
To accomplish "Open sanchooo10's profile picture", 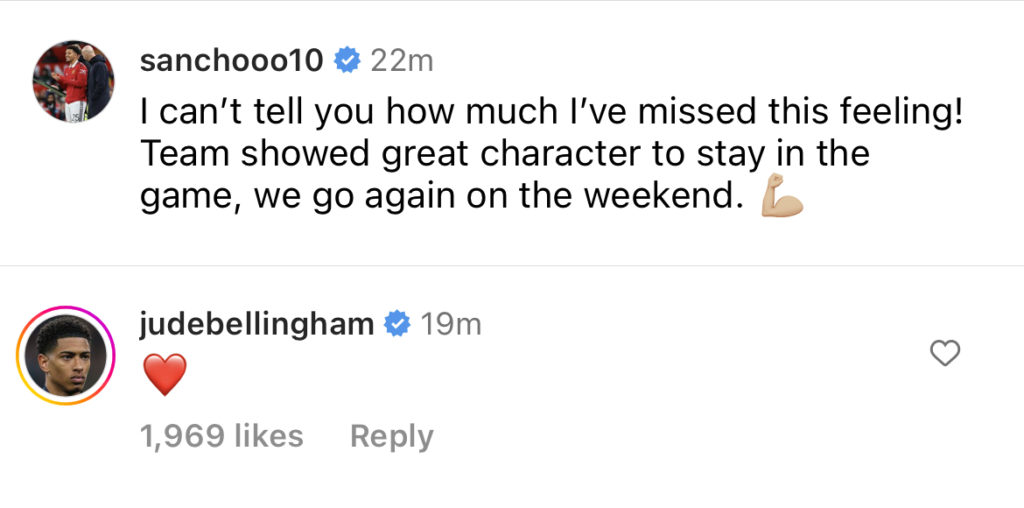I will pyautogui.click(x=73, y=80).
